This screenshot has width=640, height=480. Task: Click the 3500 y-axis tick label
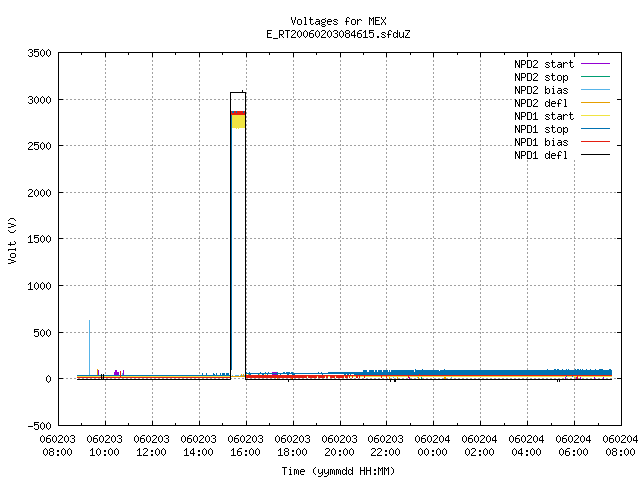[40, 53]
